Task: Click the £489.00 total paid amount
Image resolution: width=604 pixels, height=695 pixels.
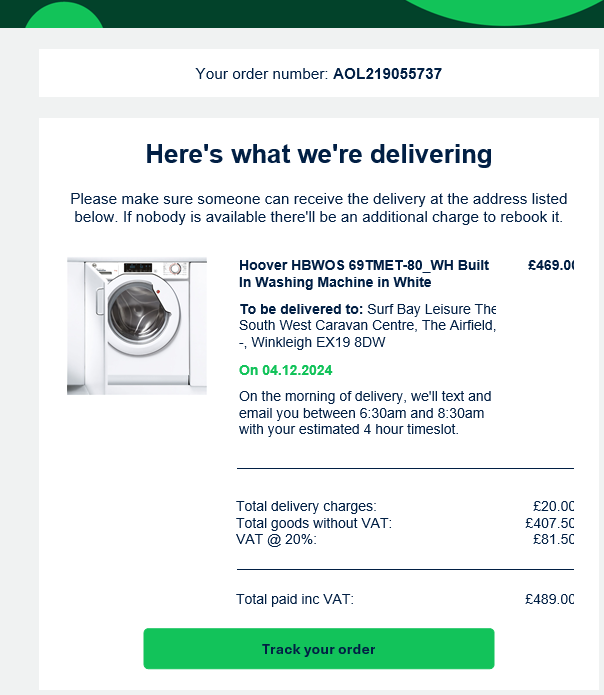Action: [x=549, y=599]
